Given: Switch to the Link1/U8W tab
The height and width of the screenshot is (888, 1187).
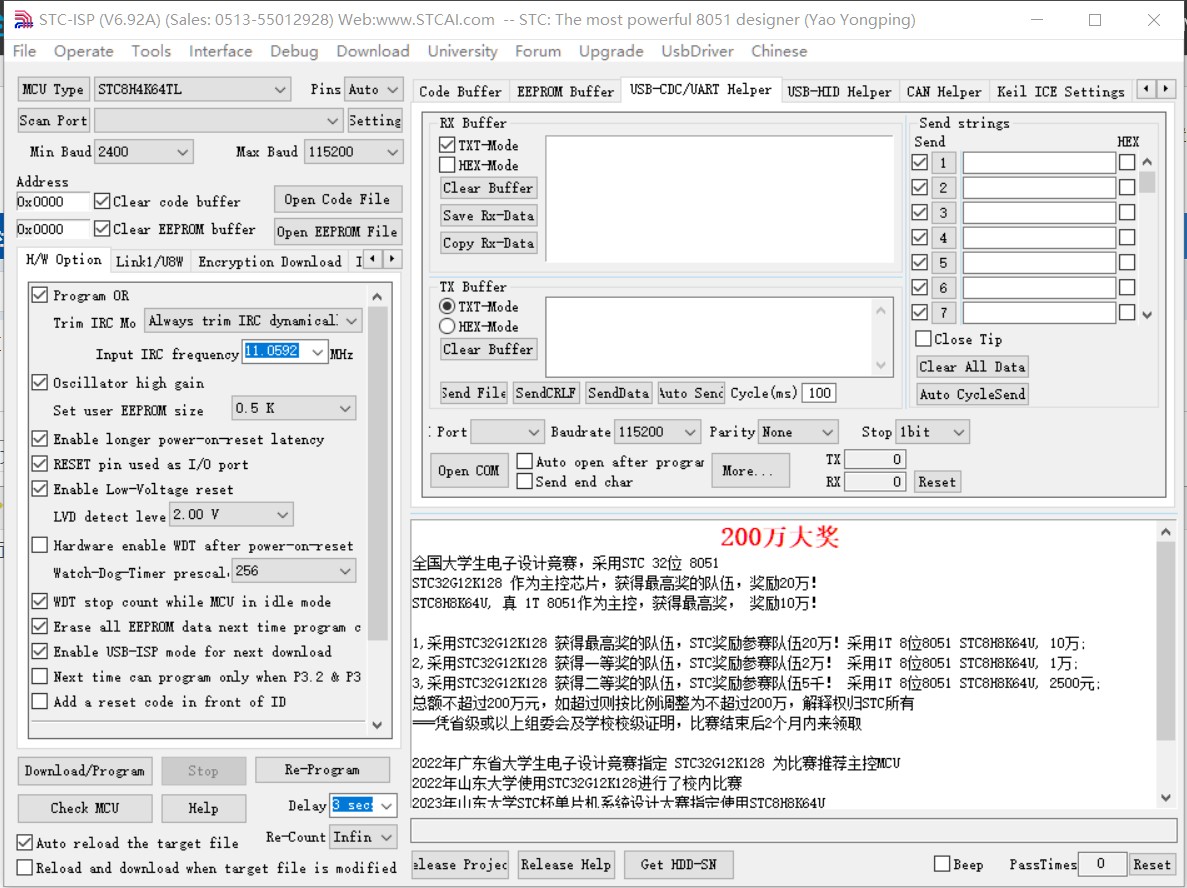Looking at the screenshot, I should pyautogui.click(x=149, y=261).
